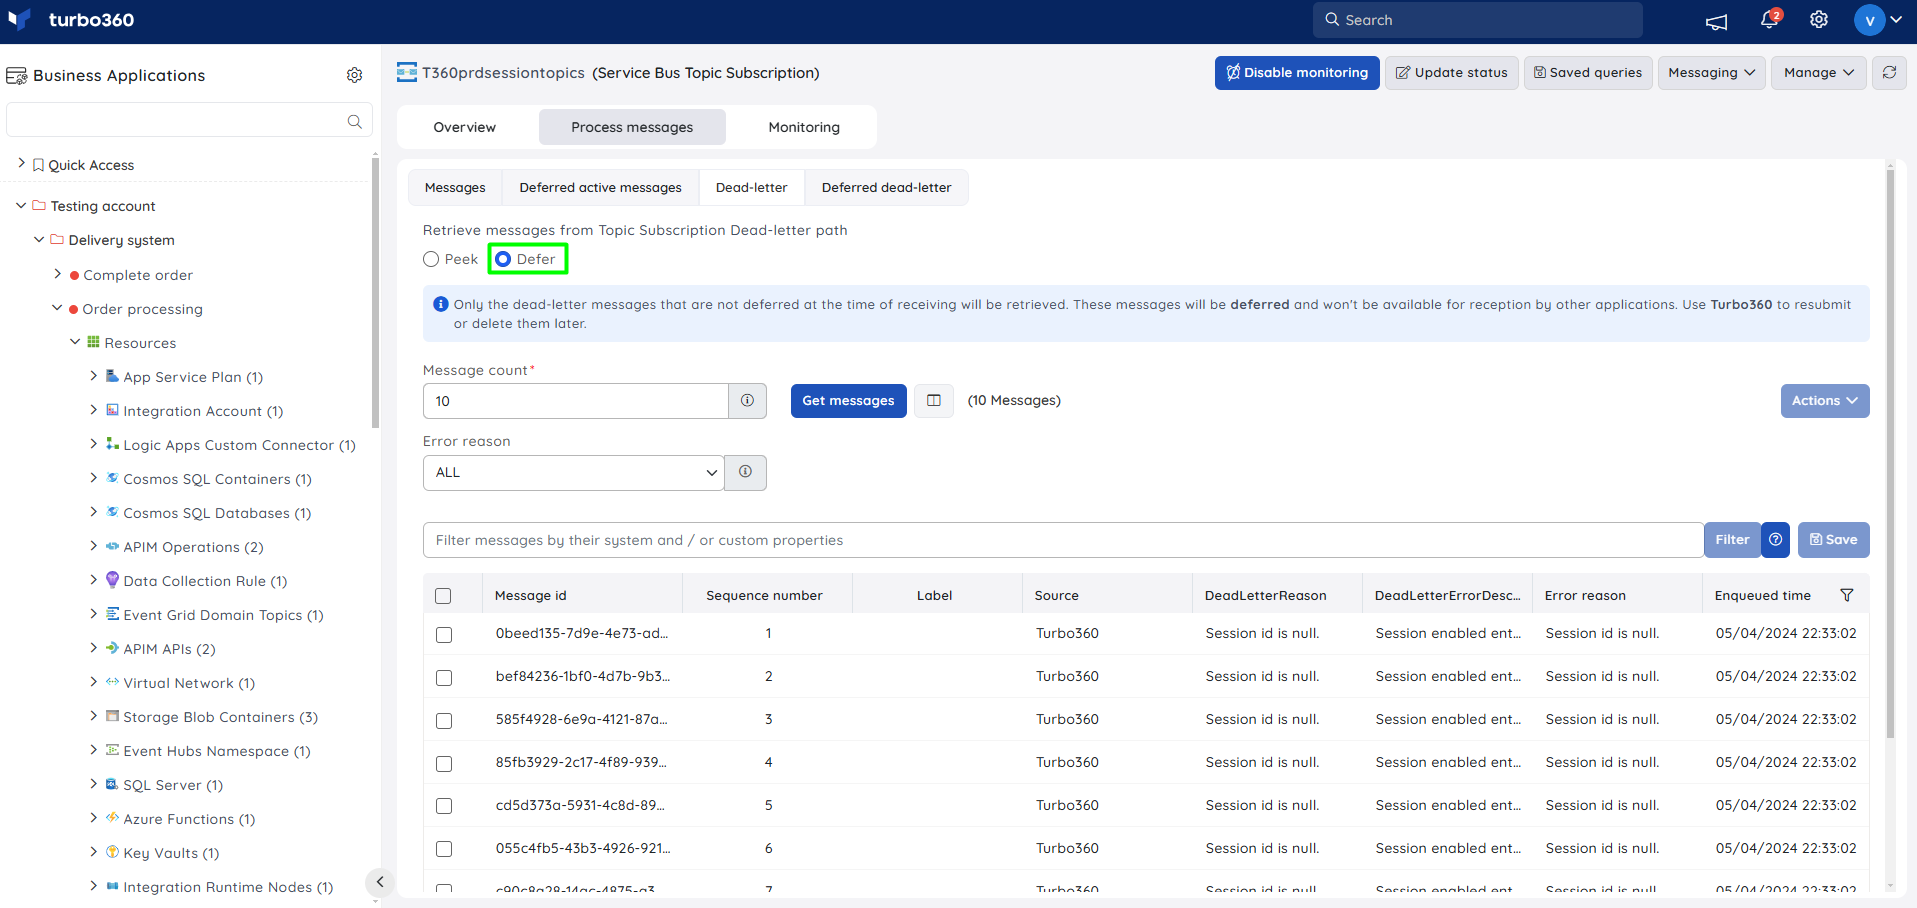The image size is (1917, 908).
Task: Check the message 0beed135 row checkbox
Action: point(444,635)
